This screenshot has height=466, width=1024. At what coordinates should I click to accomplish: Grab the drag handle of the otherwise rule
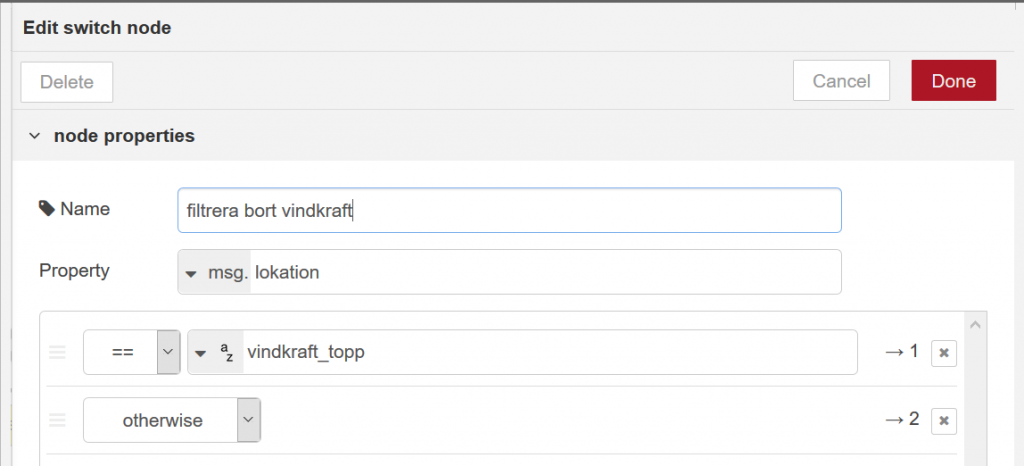pyautogui.click(x=57, y=420)
